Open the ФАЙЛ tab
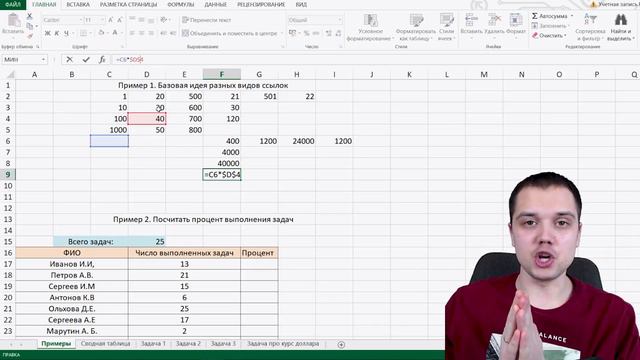This screenshot has height=360, width=640. coord(13,4)
